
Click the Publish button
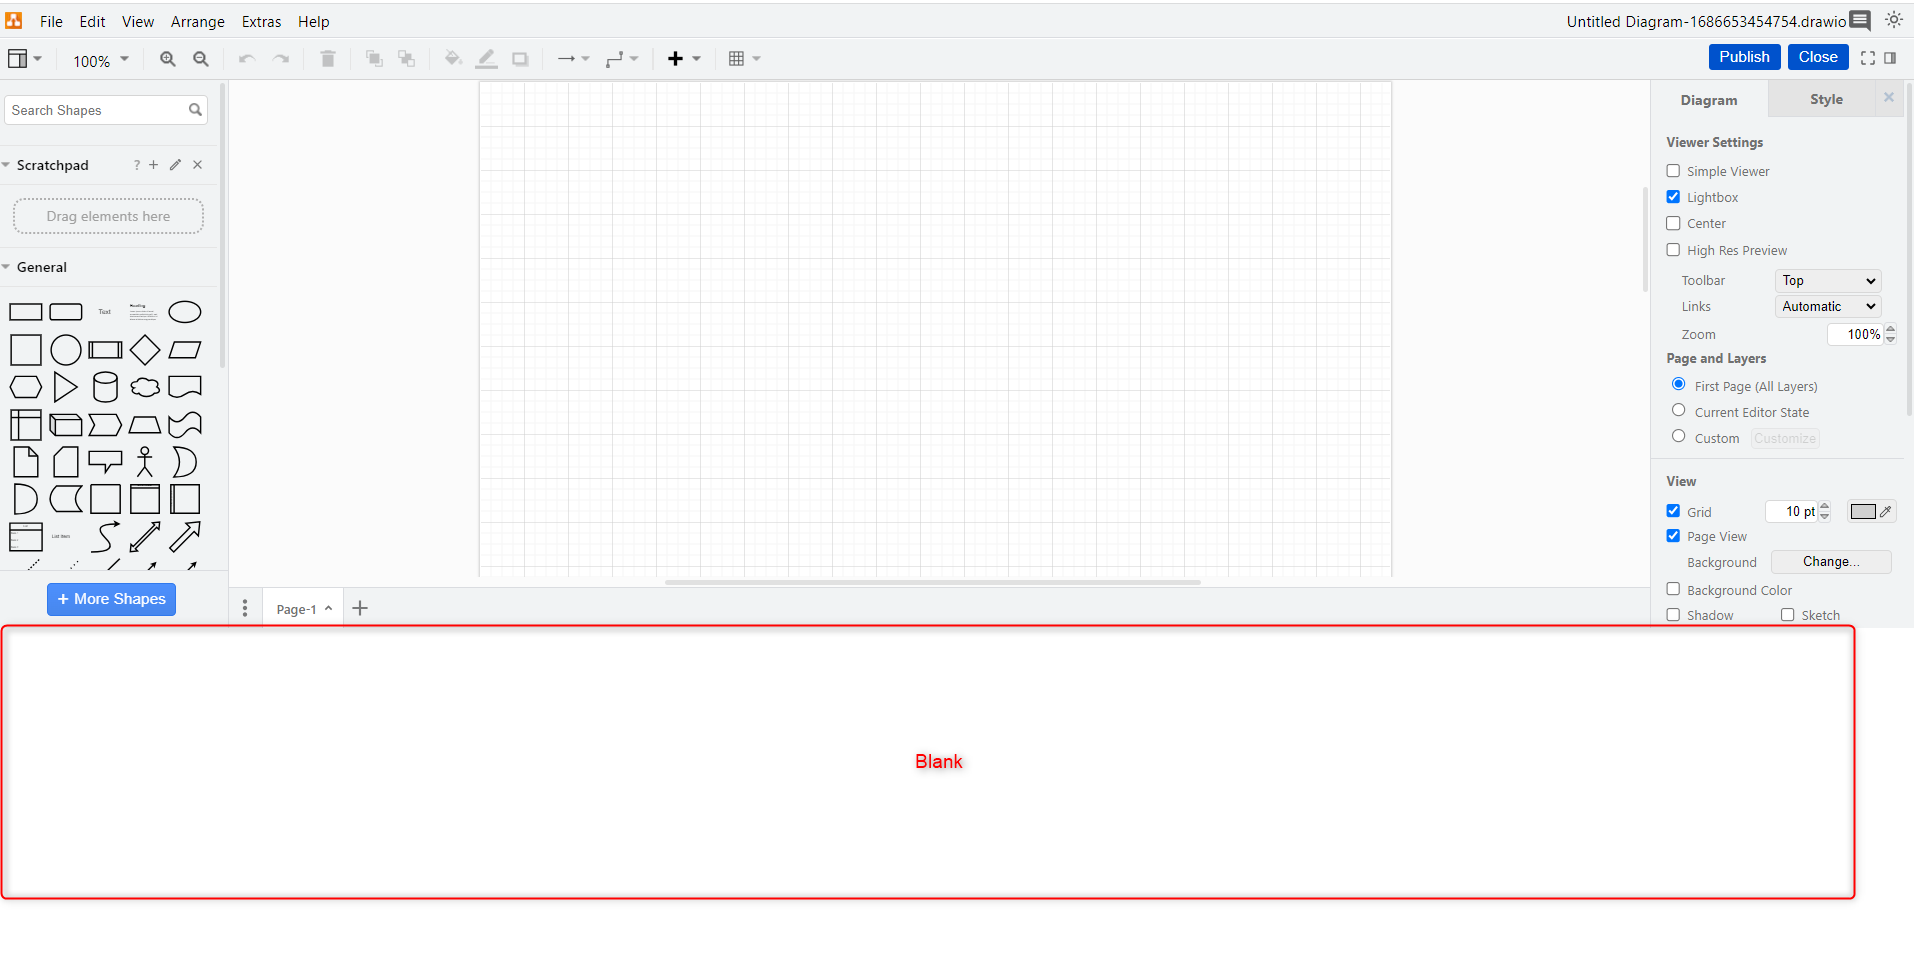(x=1744, y=57)
